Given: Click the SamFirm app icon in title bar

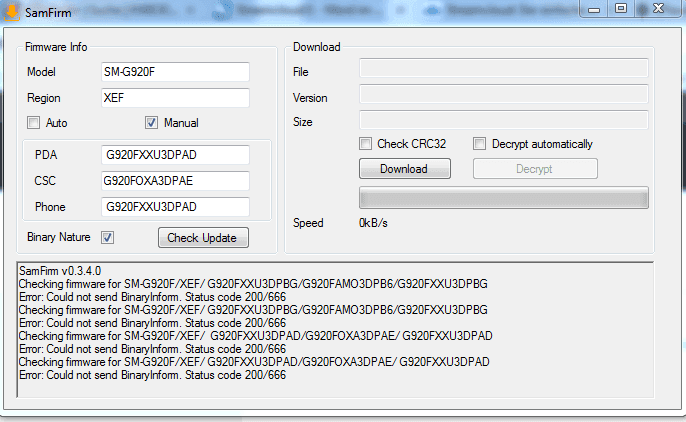Looking at the screenshot, I should 12,12.
